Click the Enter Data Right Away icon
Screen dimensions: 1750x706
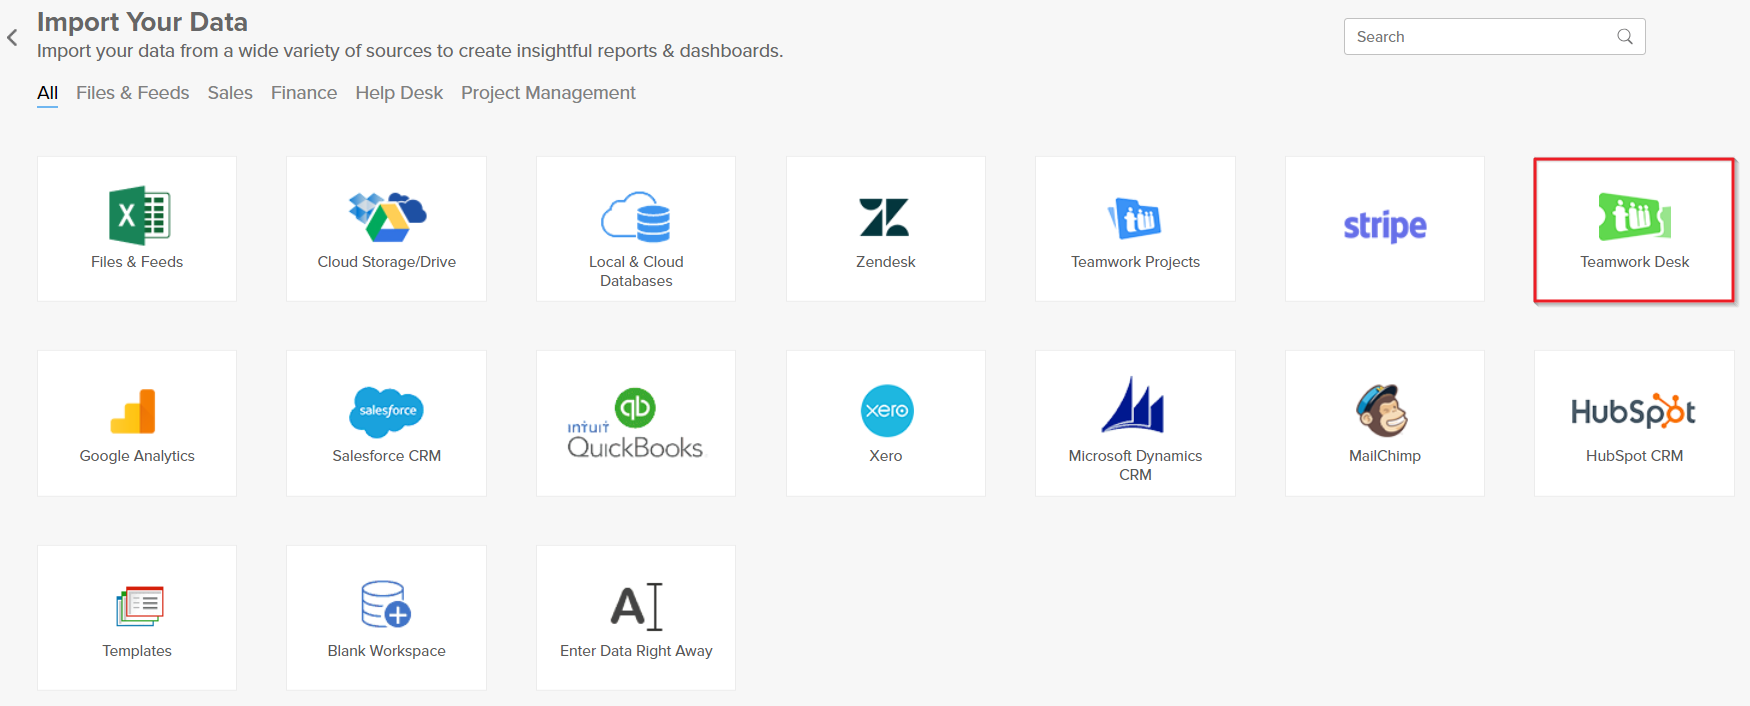(x=637, y=606)
